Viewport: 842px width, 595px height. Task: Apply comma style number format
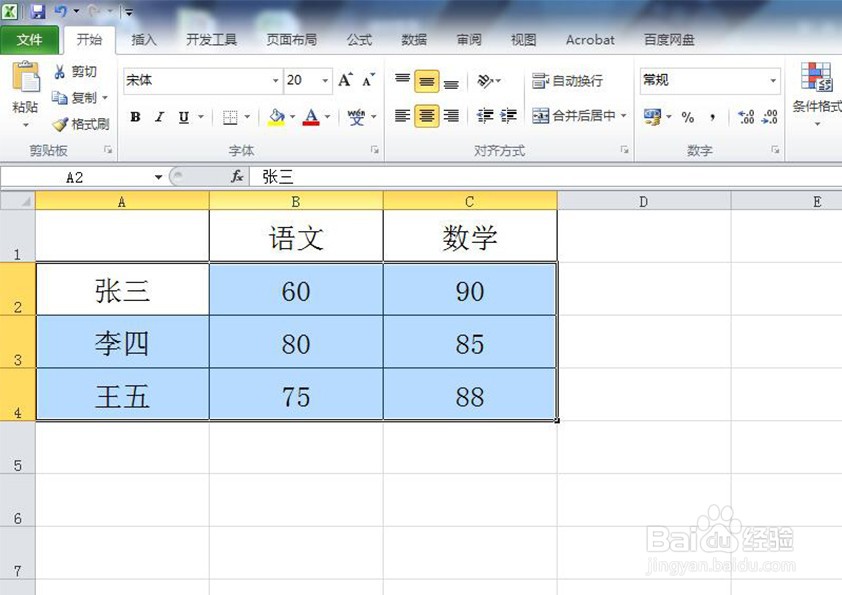click(x=713, y=117)
